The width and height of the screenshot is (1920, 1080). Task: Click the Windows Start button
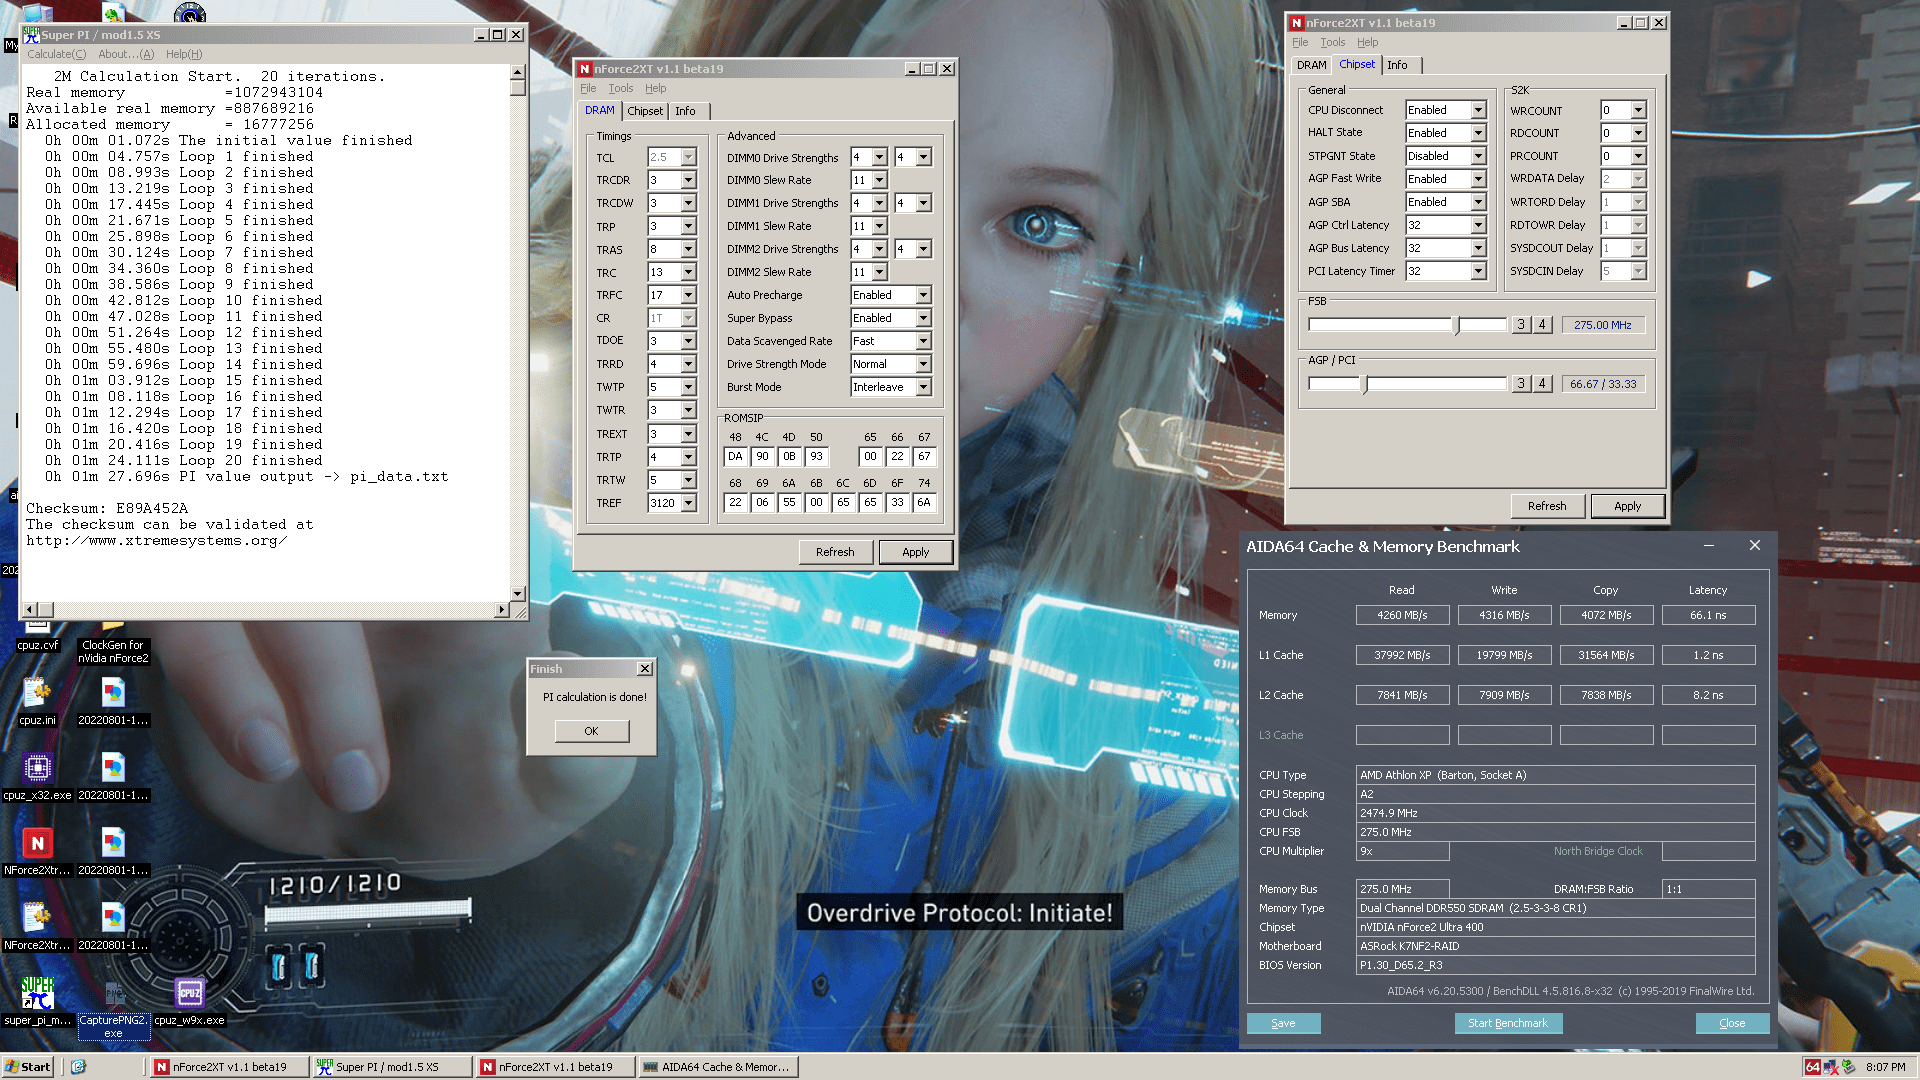[28, 1067]
